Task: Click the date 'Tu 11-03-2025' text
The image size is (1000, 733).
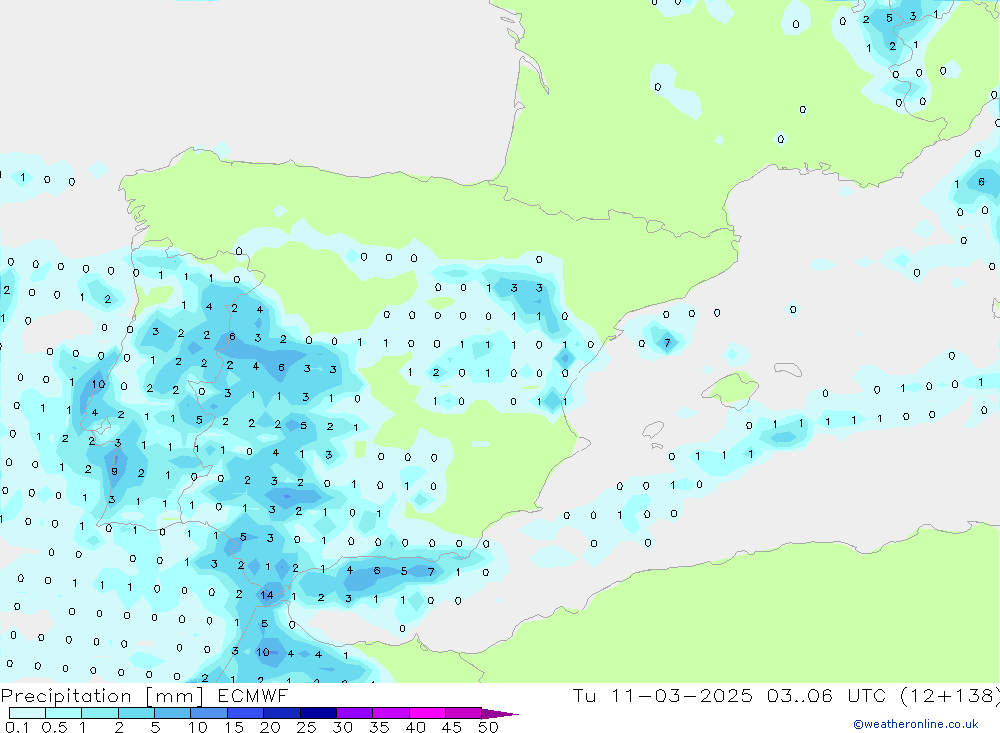Action: click(x=662, y=695)
